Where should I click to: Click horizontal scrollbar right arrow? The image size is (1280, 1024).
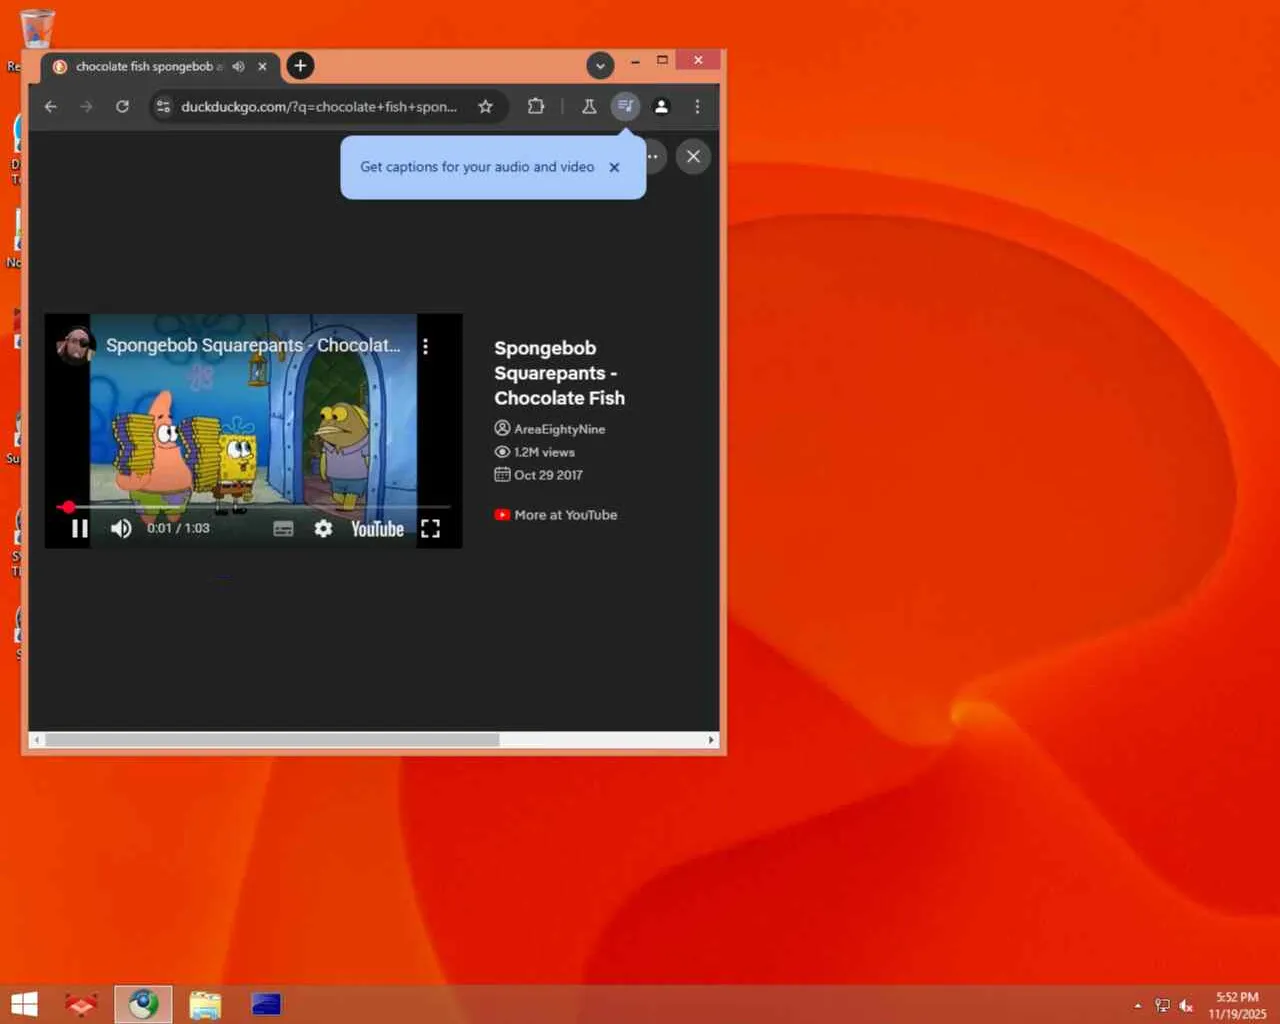pyautogui.click(x=711, y=740)
